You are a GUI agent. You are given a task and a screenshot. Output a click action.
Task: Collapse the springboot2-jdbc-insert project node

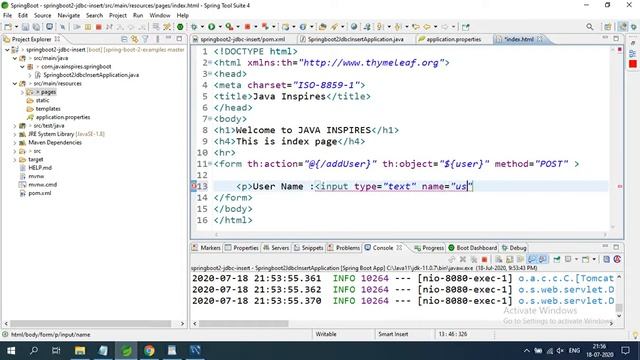[7, 49]
